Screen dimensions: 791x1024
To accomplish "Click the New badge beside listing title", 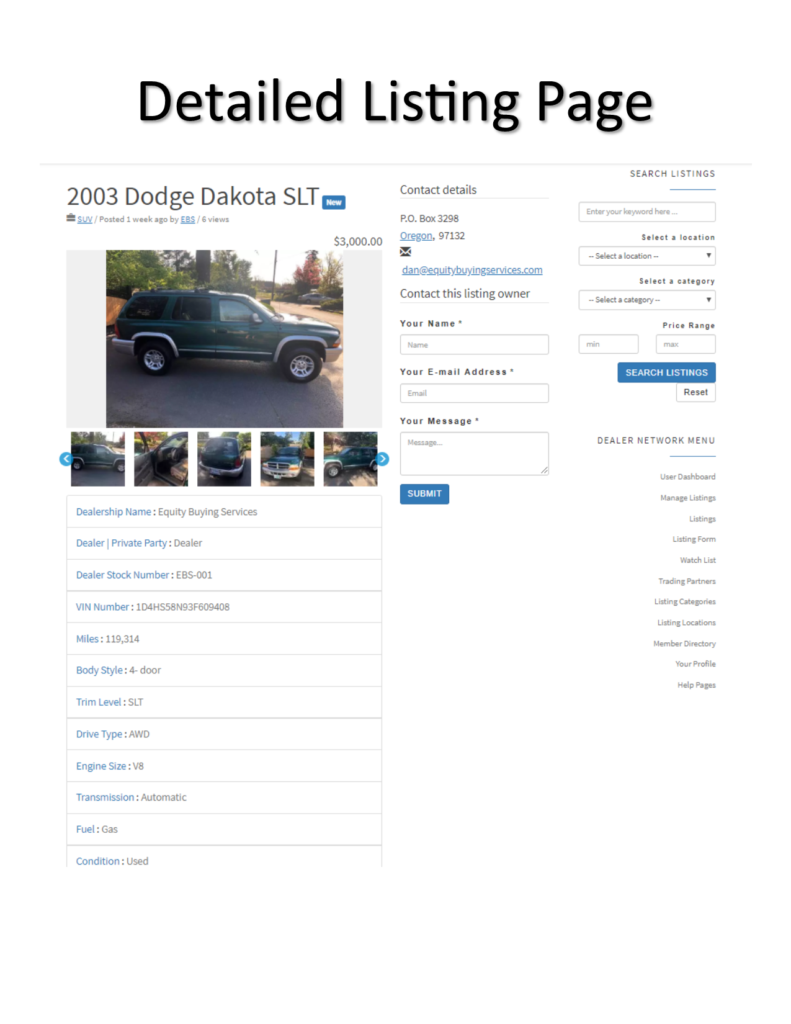I will point(334,202).
